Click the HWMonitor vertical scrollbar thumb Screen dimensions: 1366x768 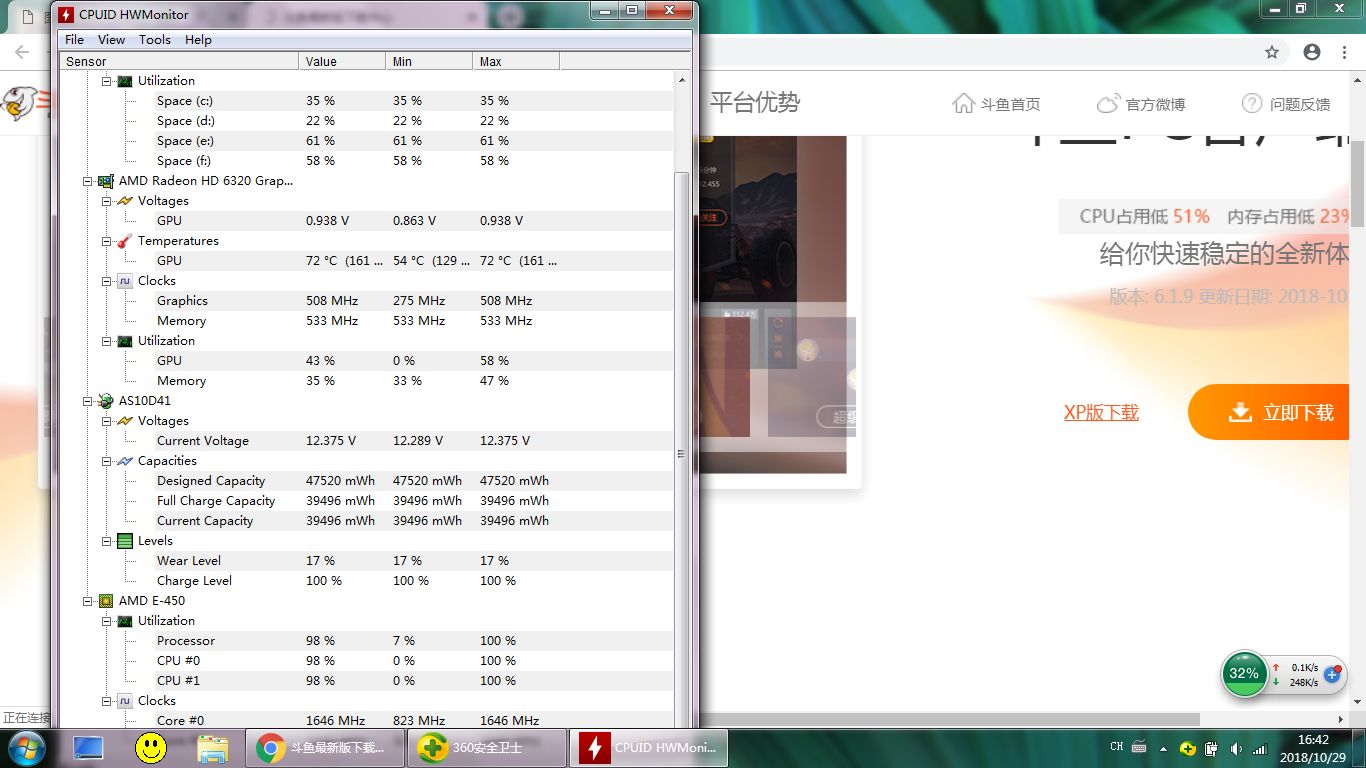[683, 455]
